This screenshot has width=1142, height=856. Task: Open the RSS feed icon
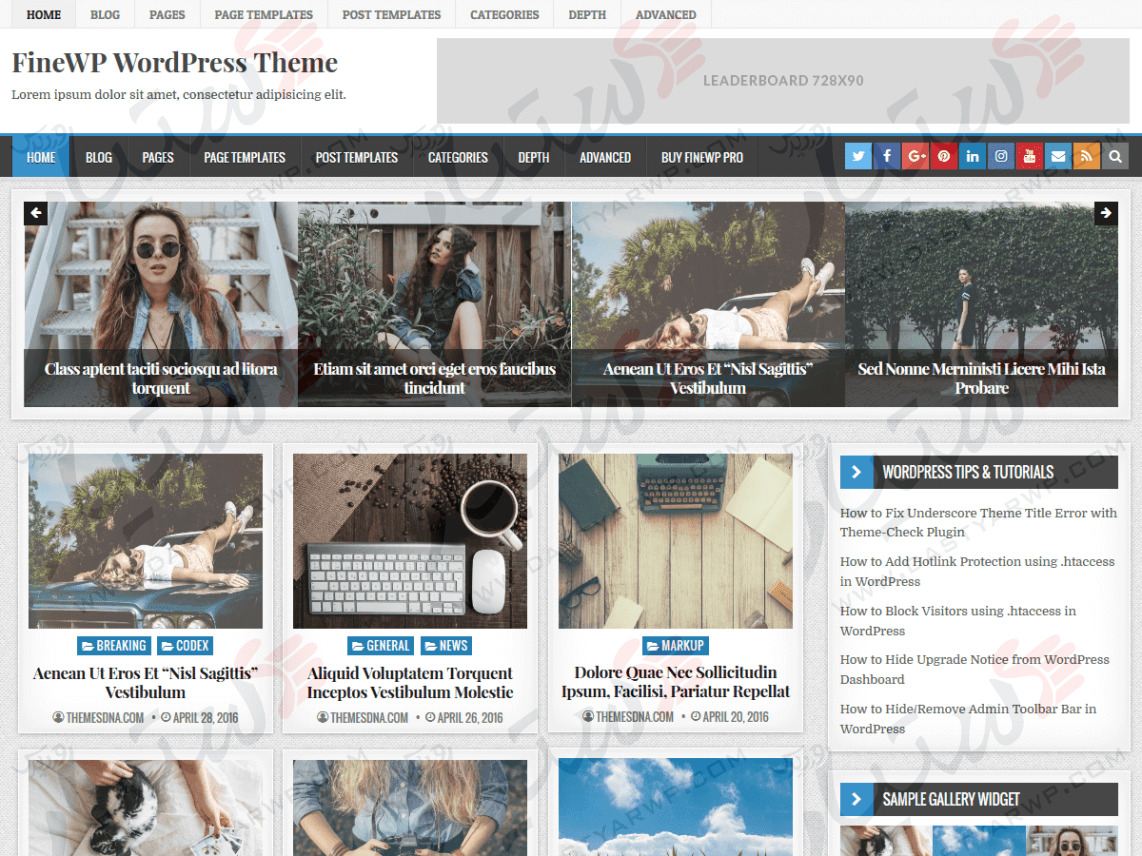tap(1087, 156)
